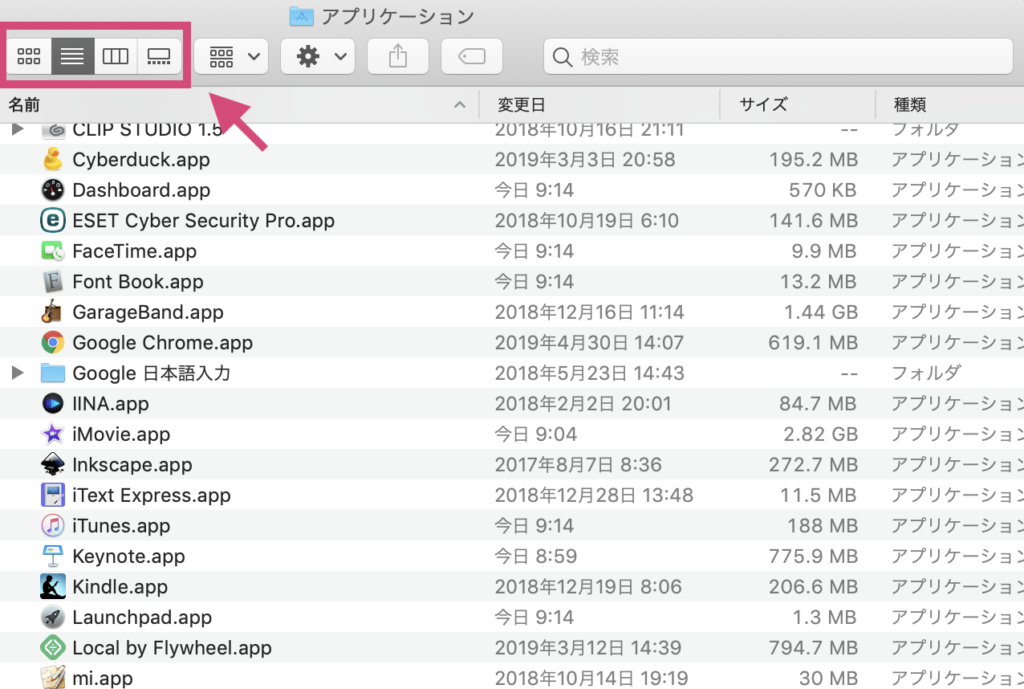Click the 794.7 MB size value
The width and height of the screenshot is (1024, 689).
click(813, 648)
